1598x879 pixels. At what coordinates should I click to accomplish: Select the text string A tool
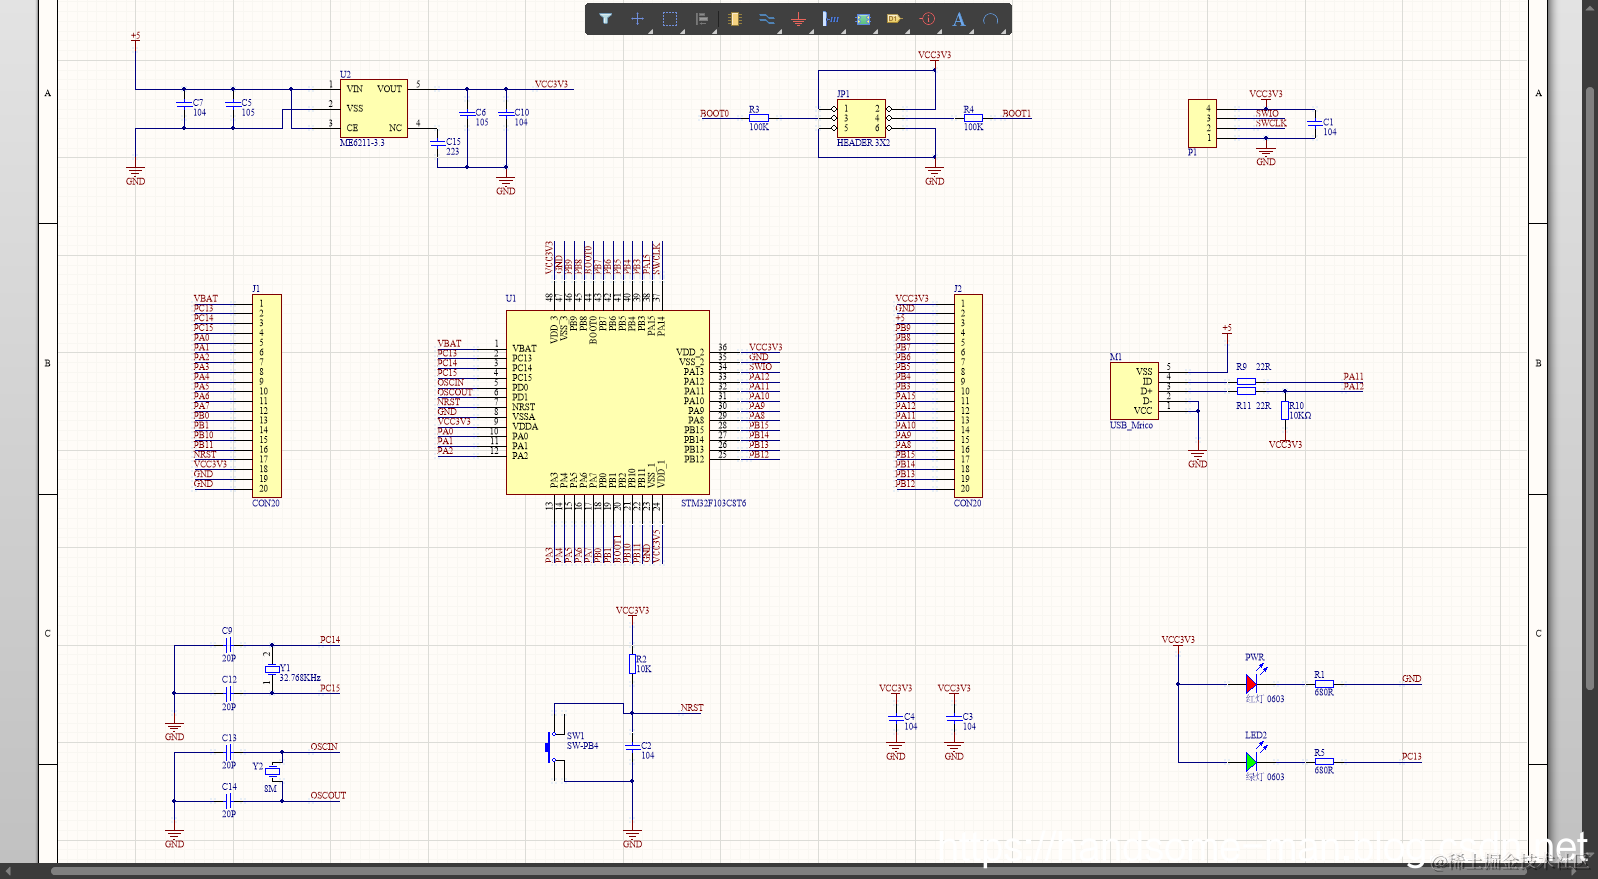(x=958, y=19)
